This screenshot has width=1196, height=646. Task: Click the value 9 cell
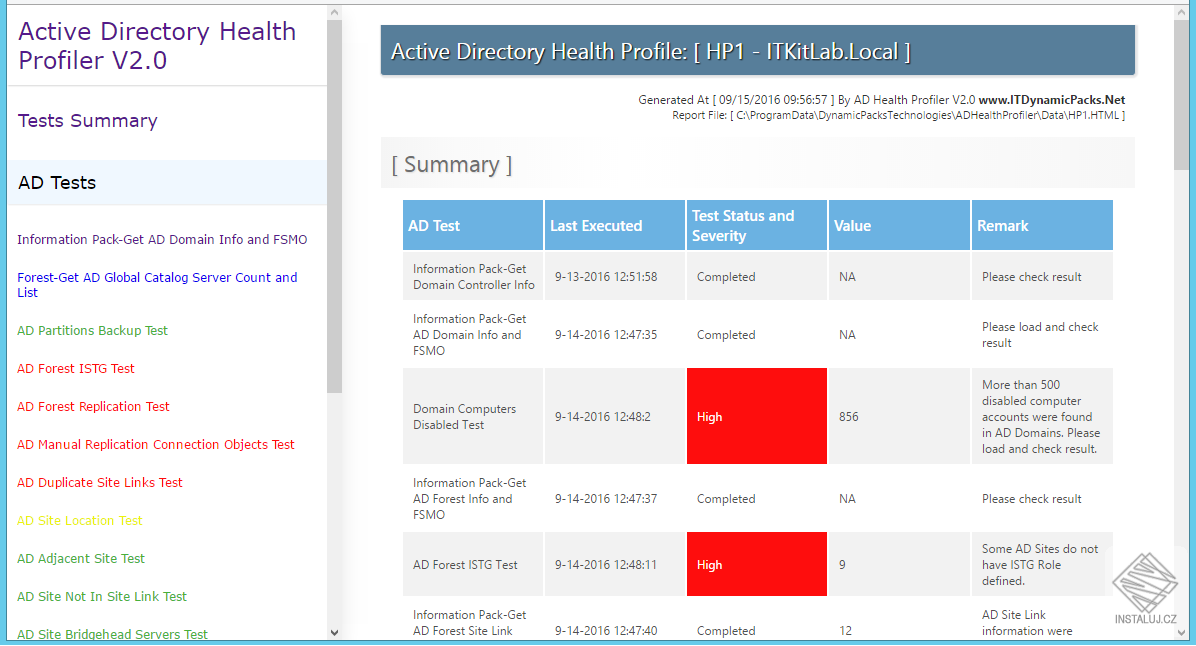(899, 564)
